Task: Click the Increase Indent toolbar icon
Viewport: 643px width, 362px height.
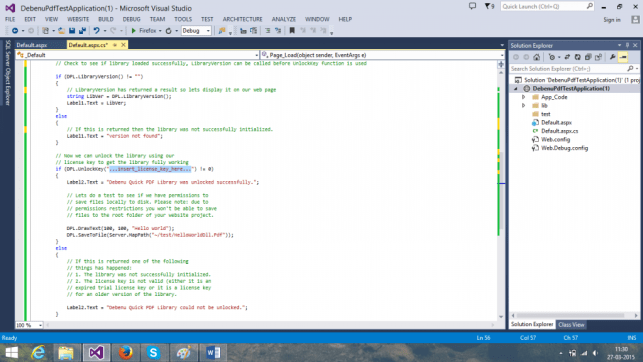Action: pos(278,31)
